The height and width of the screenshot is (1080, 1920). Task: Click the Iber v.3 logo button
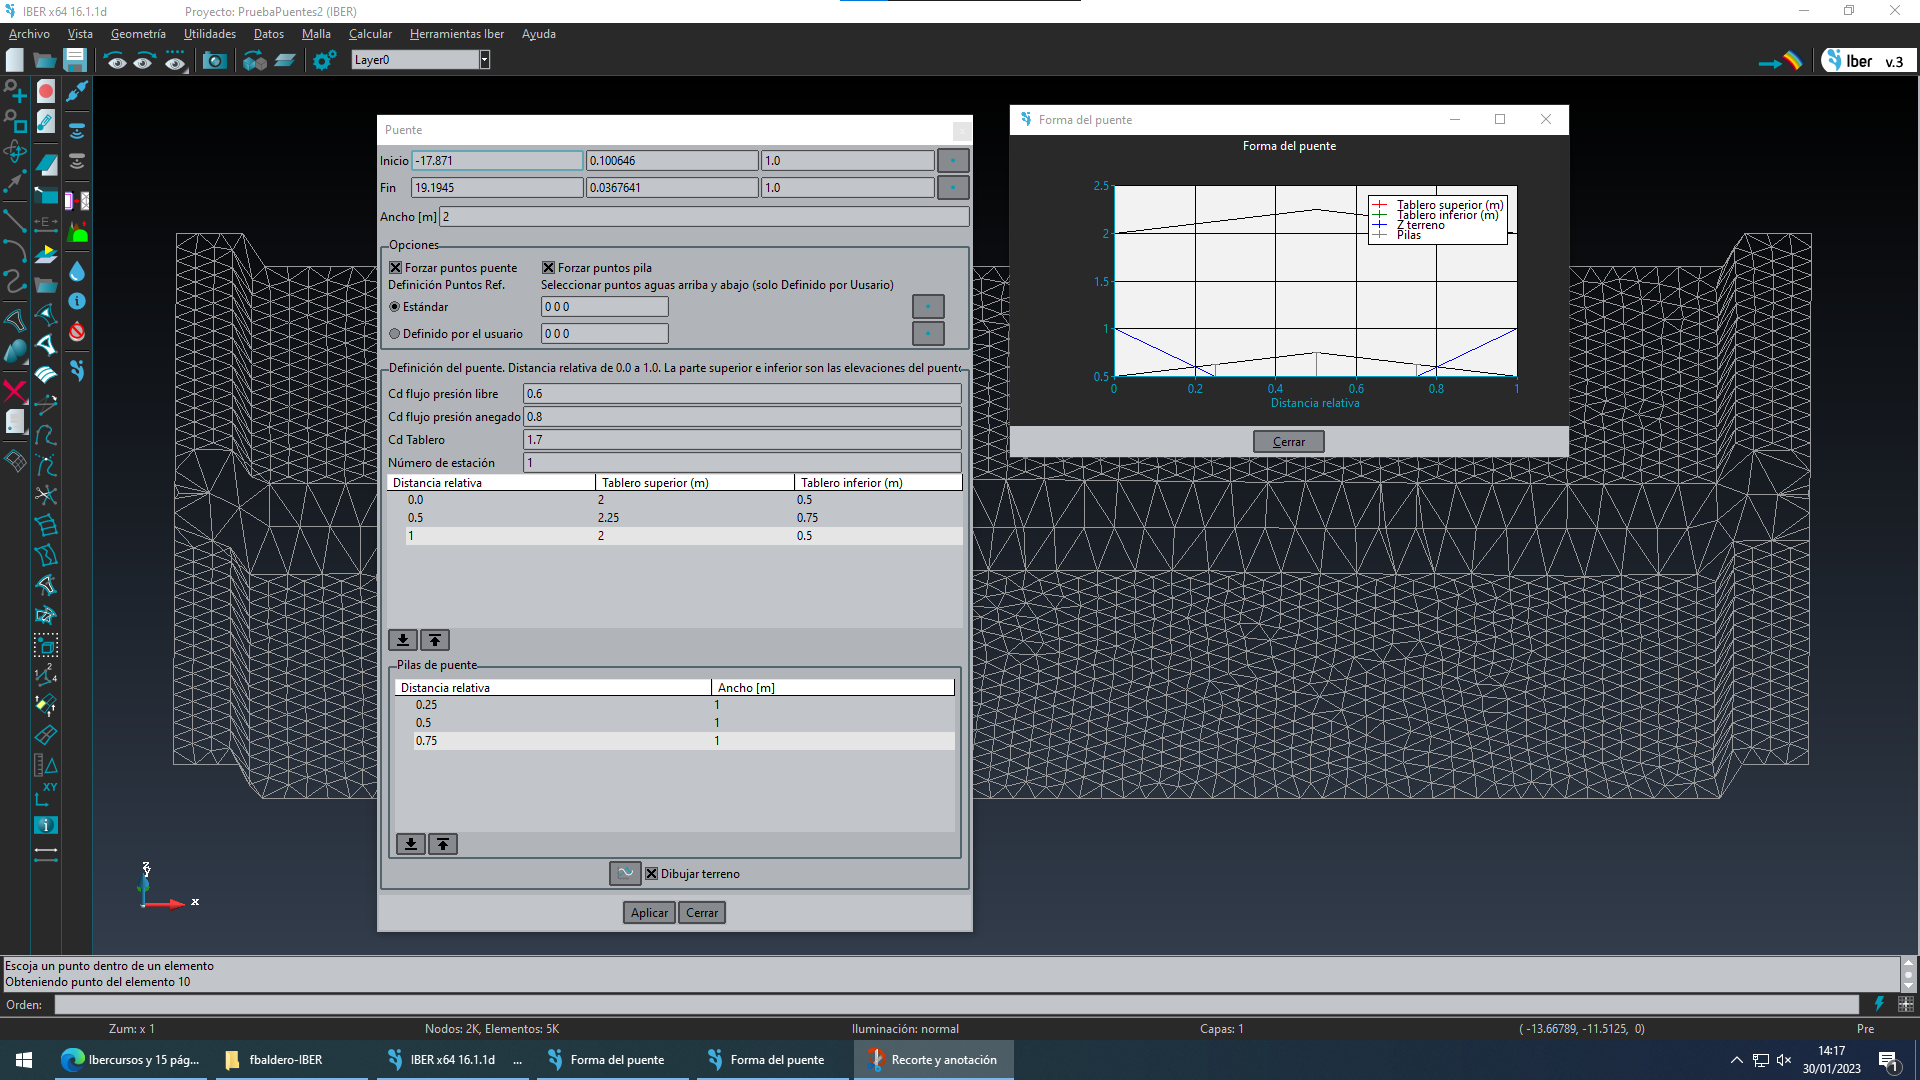click(1868, 61)
